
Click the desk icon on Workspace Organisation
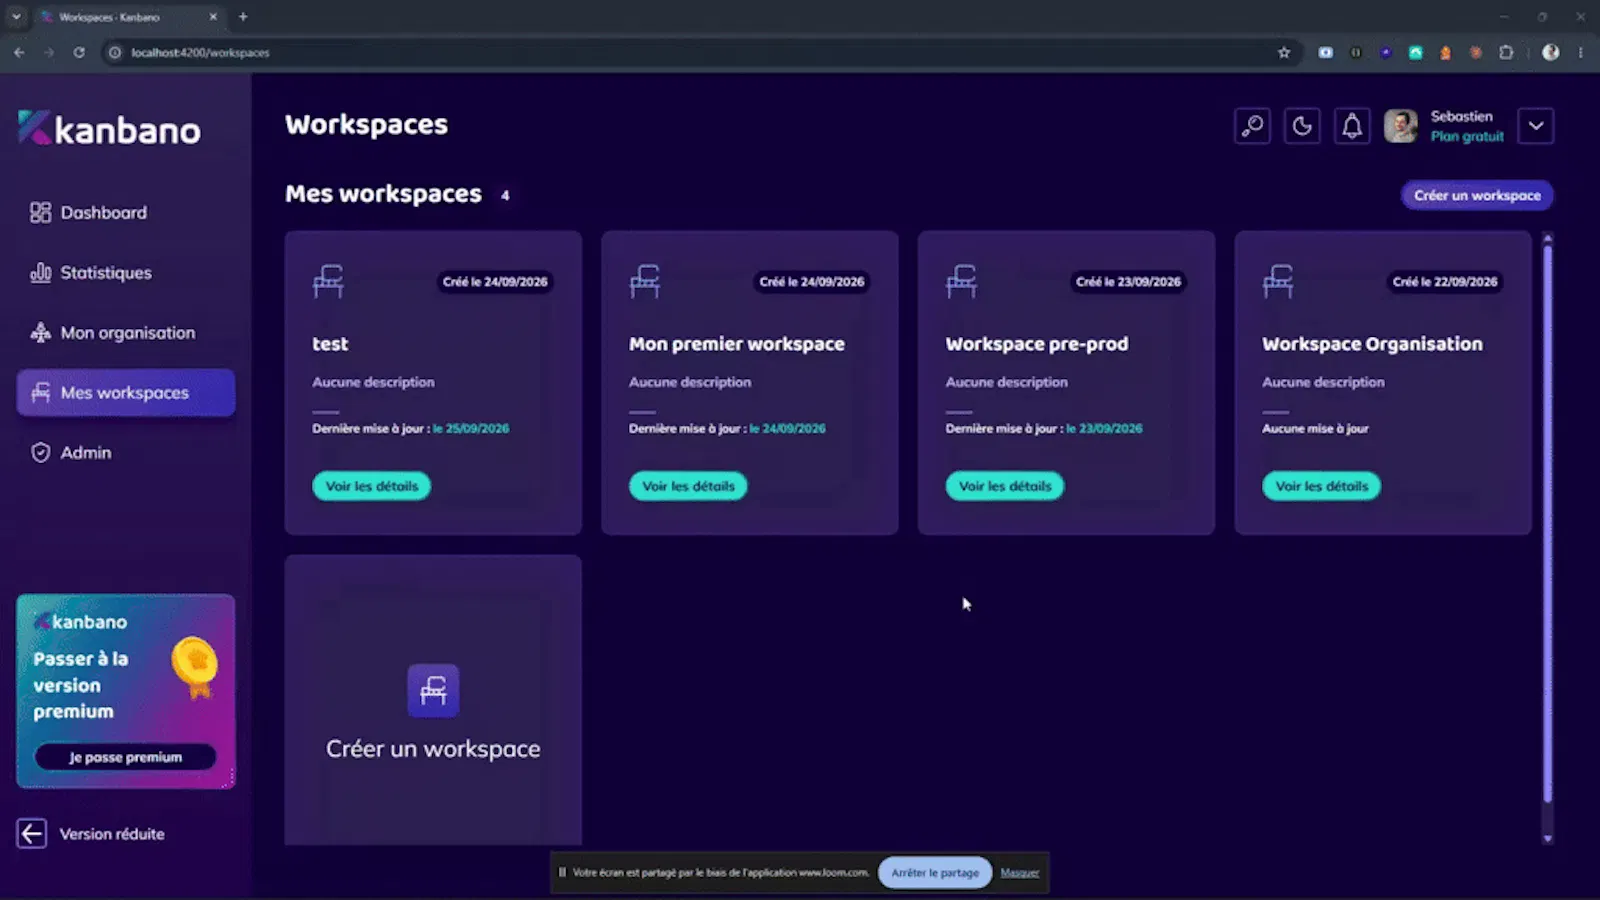[1278, 281]
